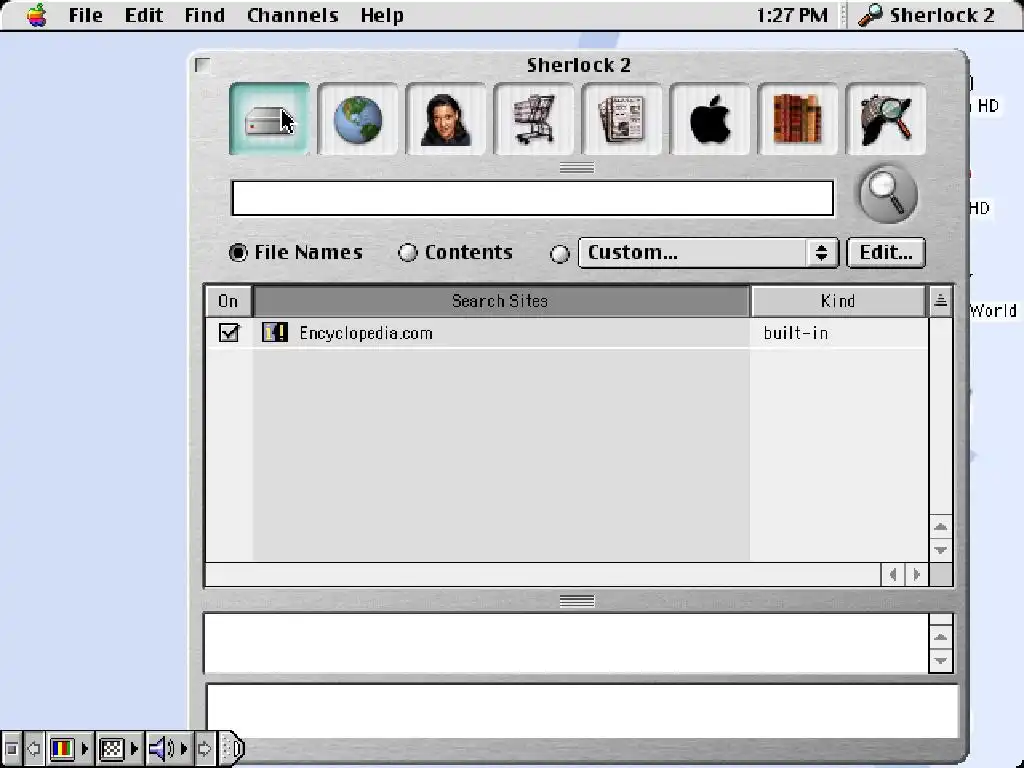Click the site list scroll up arrow
Image resolution: width=1024 pixels, height=768 pixels.
[x=940, y=526]
